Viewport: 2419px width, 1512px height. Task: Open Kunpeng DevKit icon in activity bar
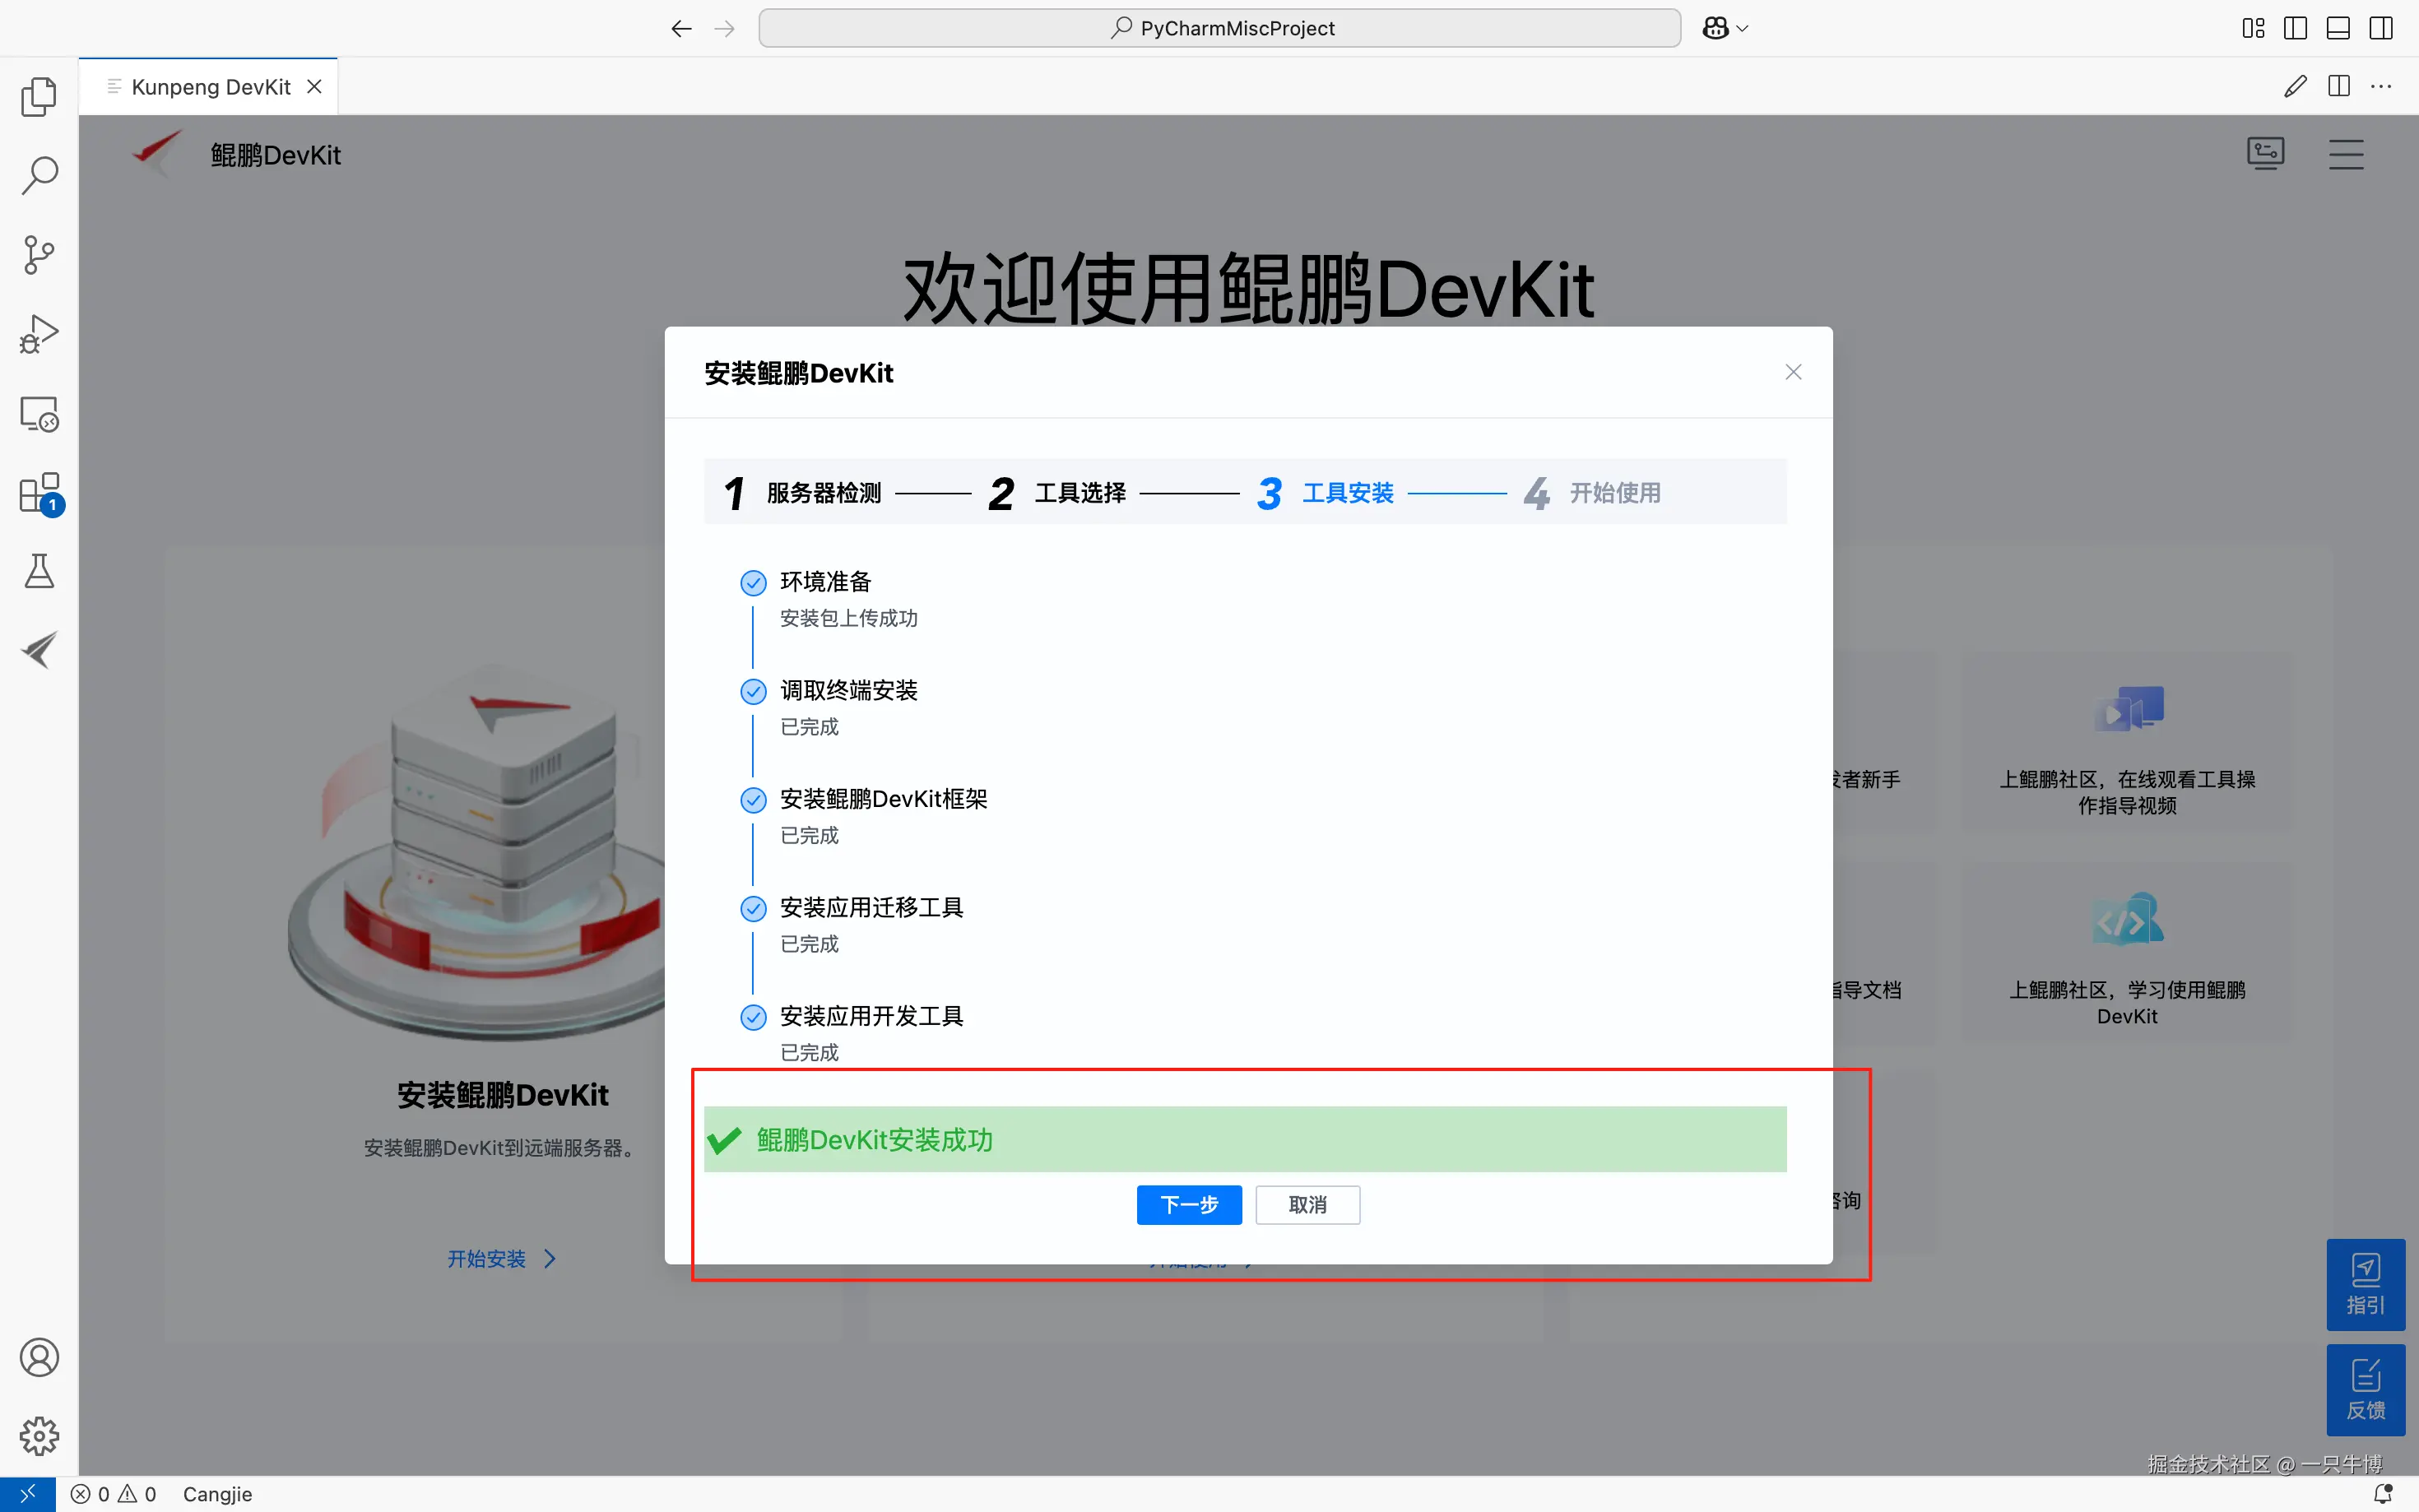point(39,650)
